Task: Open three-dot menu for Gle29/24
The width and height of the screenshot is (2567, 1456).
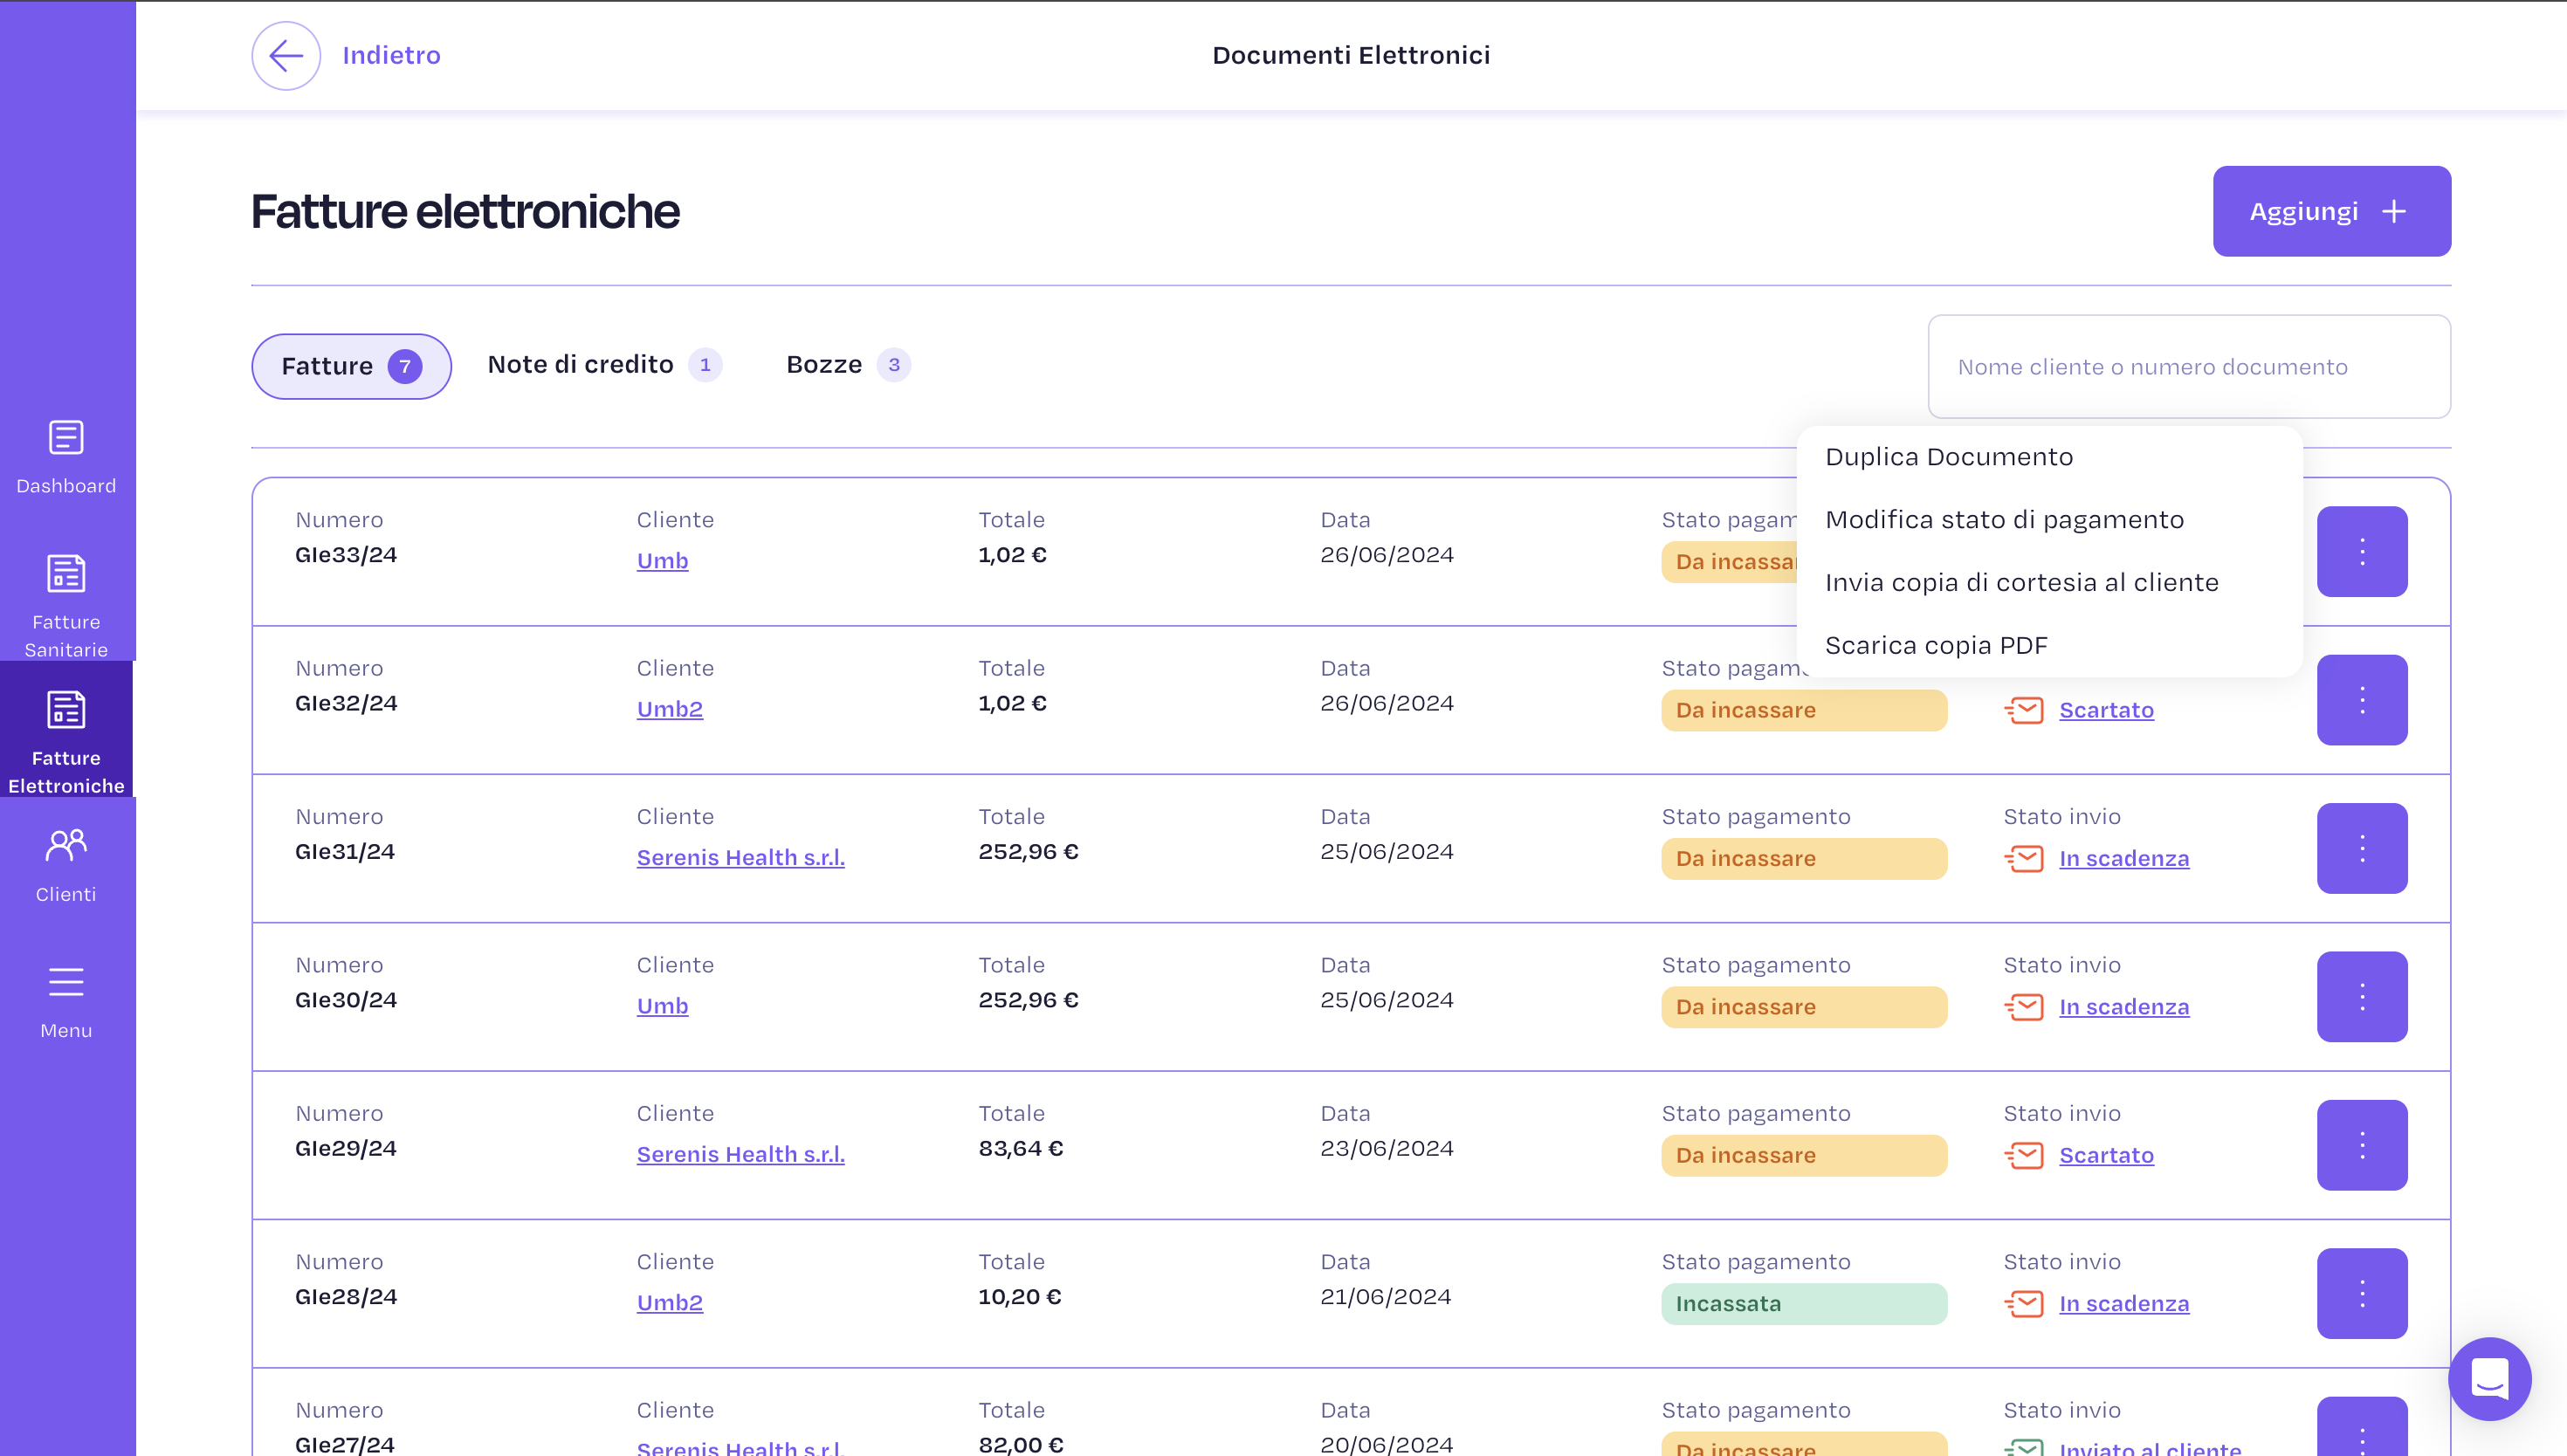Action: tap(2361, 1145)
